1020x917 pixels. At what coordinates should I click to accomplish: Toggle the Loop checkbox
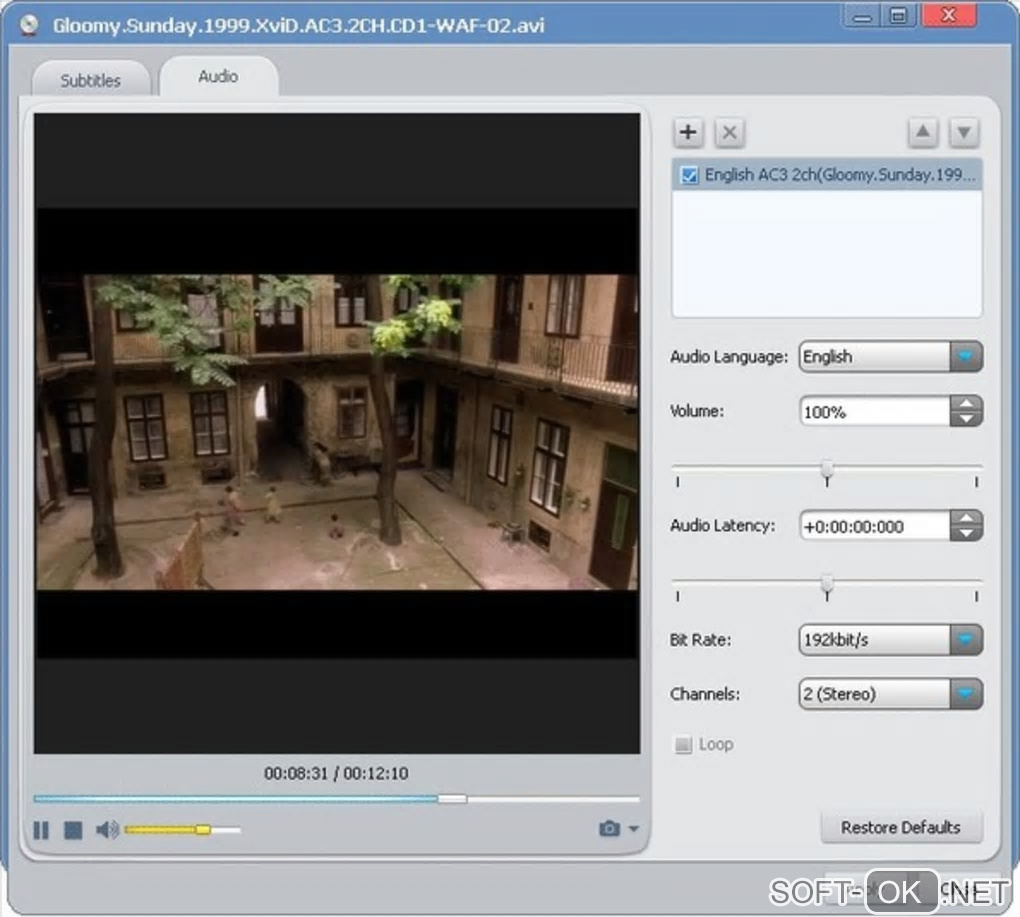tap(683, 745)
